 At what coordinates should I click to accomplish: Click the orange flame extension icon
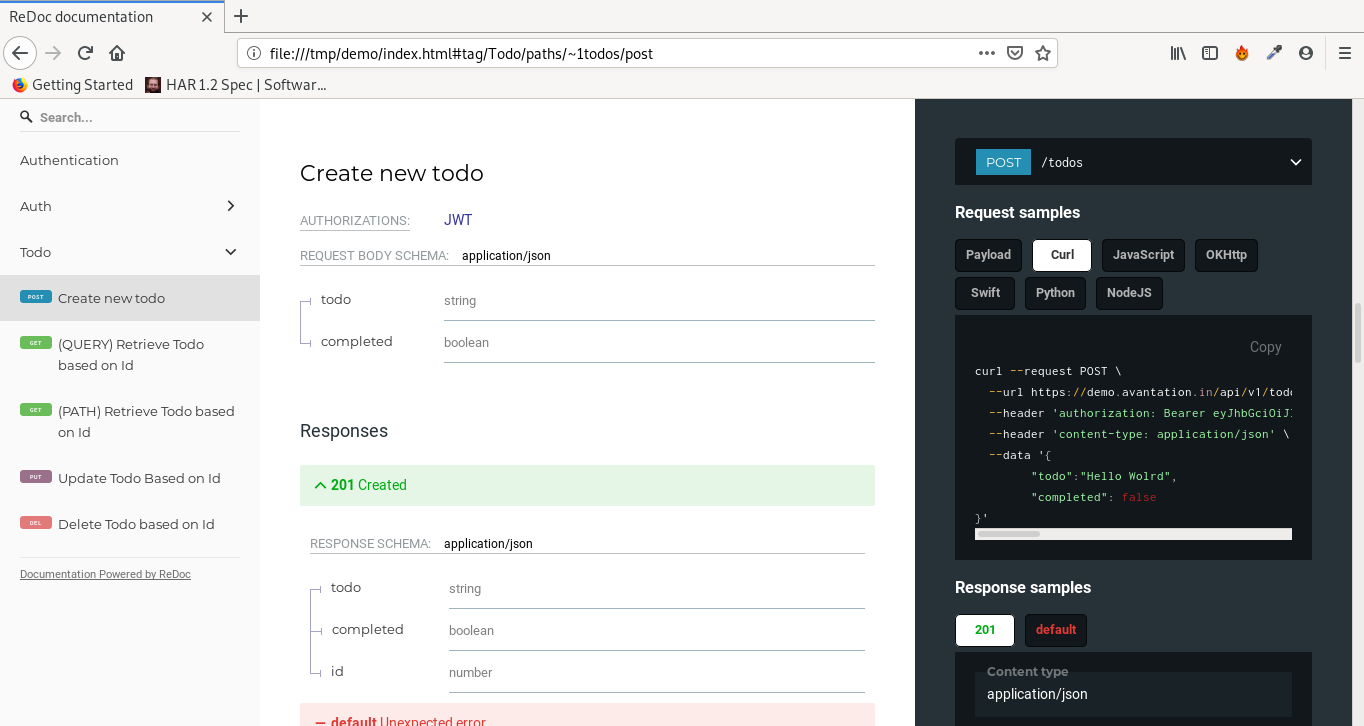point(1242,53)
